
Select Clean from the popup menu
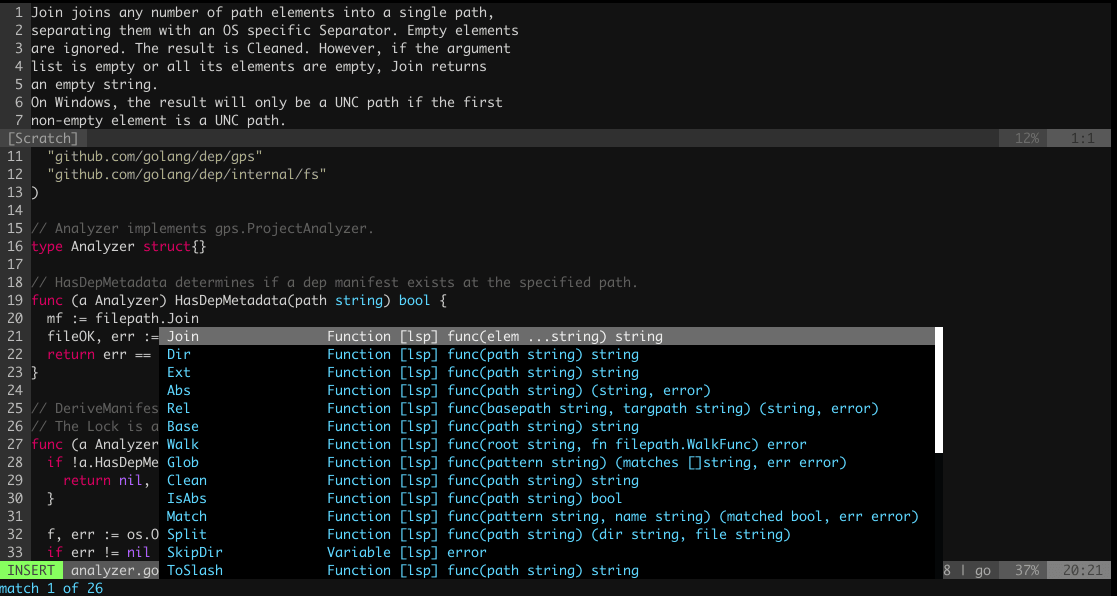(x=188, y=481)
